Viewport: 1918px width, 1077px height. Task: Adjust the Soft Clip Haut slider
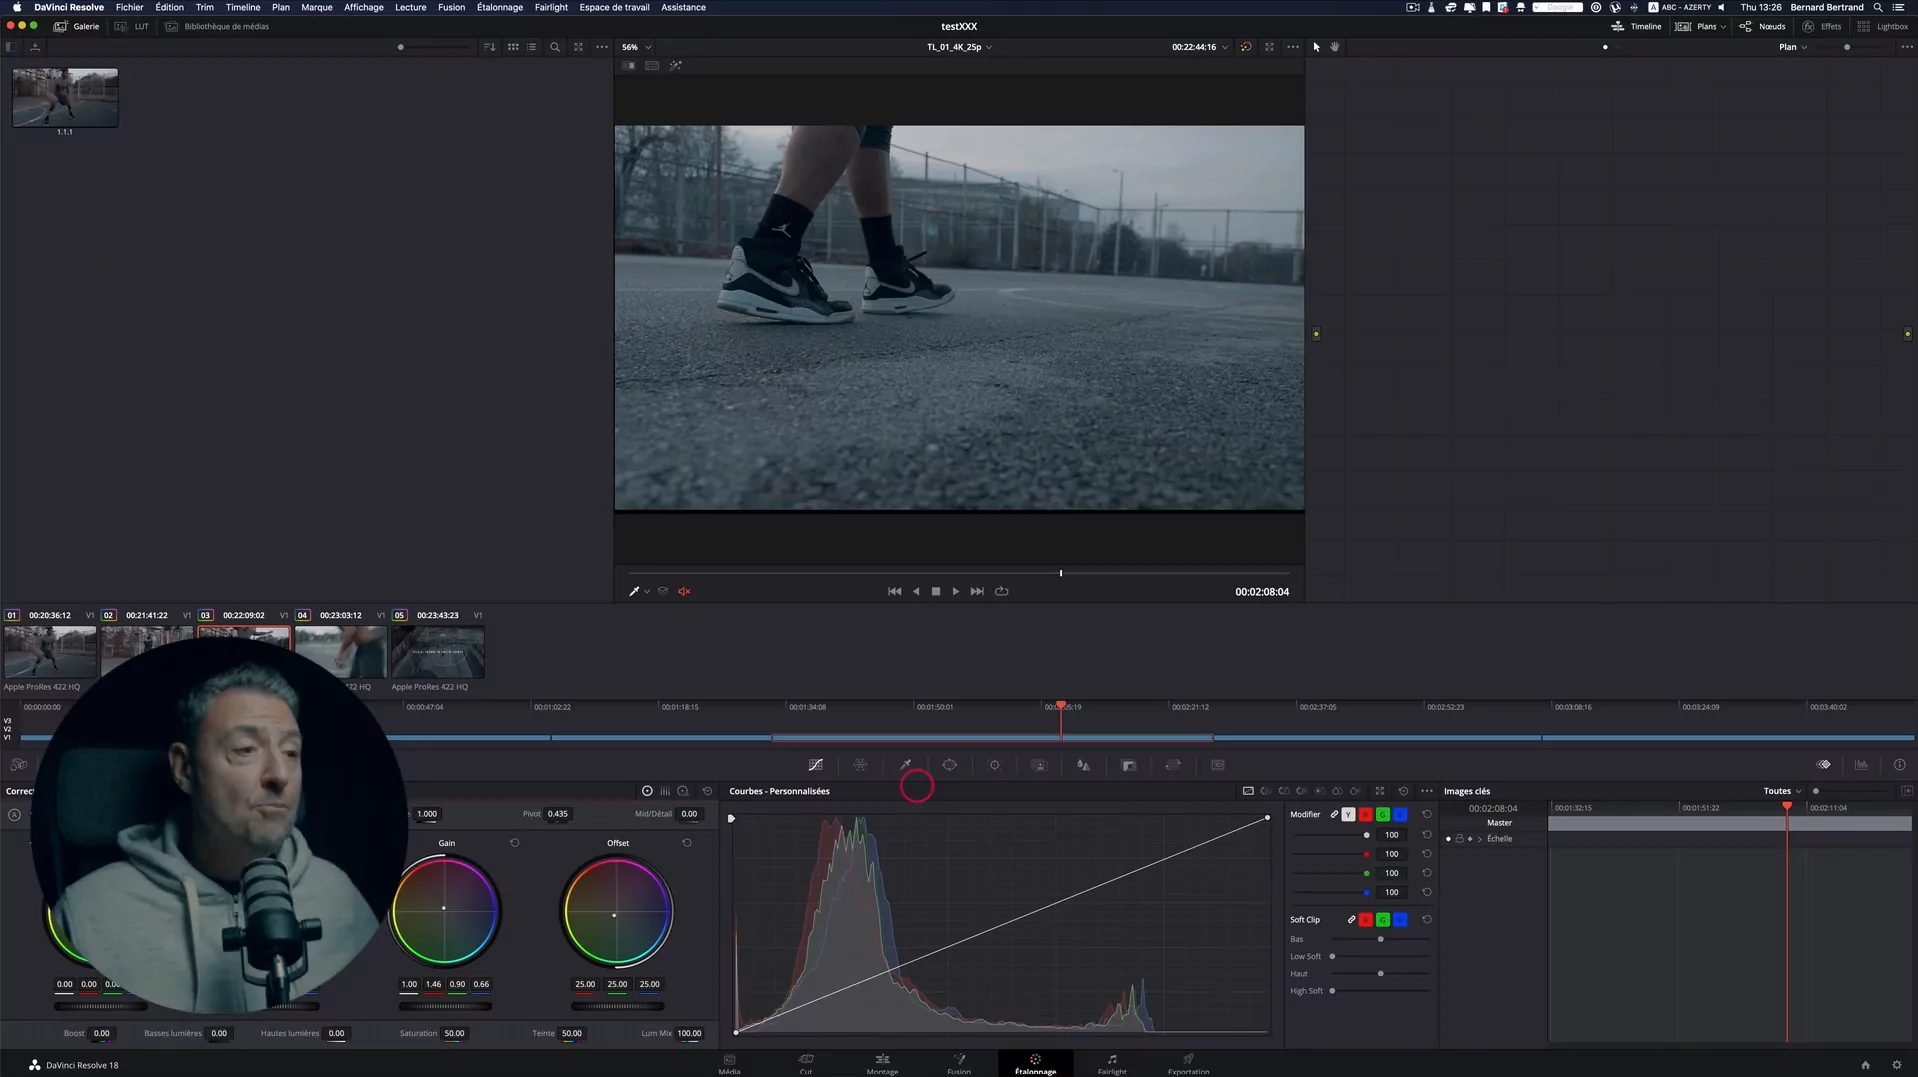tap(1380, 974)
